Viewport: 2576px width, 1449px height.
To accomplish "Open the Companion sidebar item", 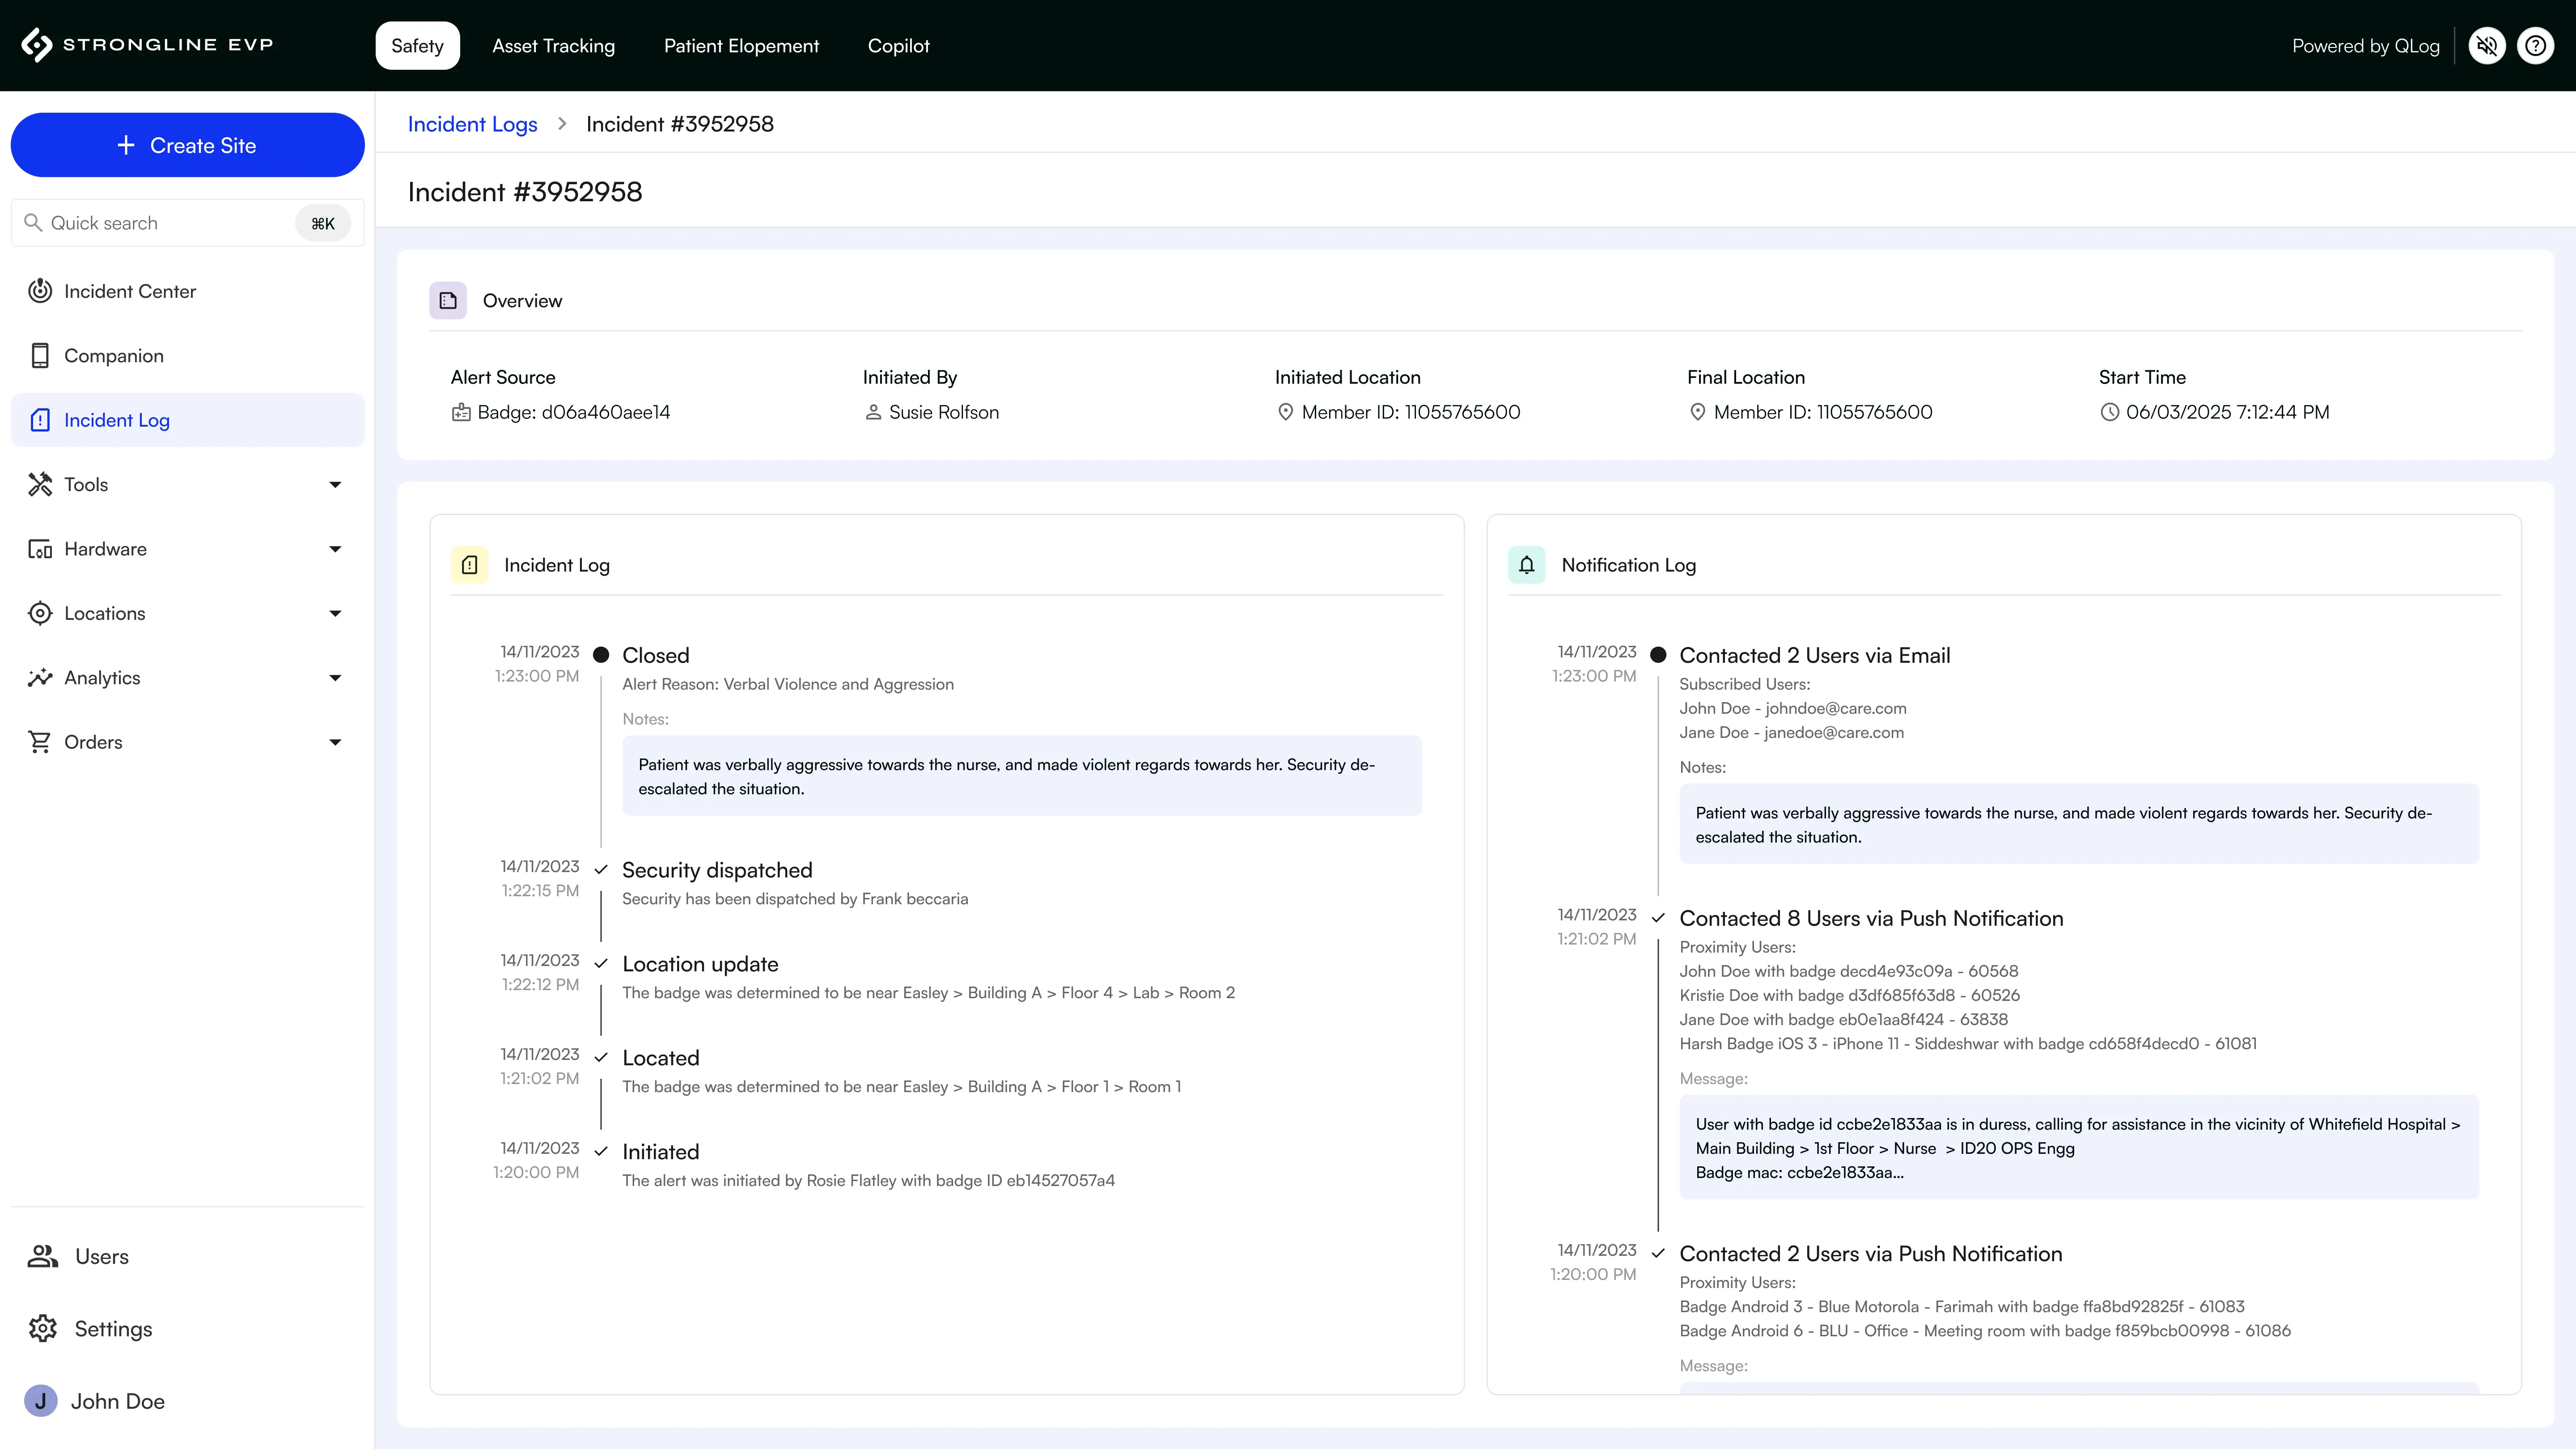I will pyautogui.click(x=113, y=356).
